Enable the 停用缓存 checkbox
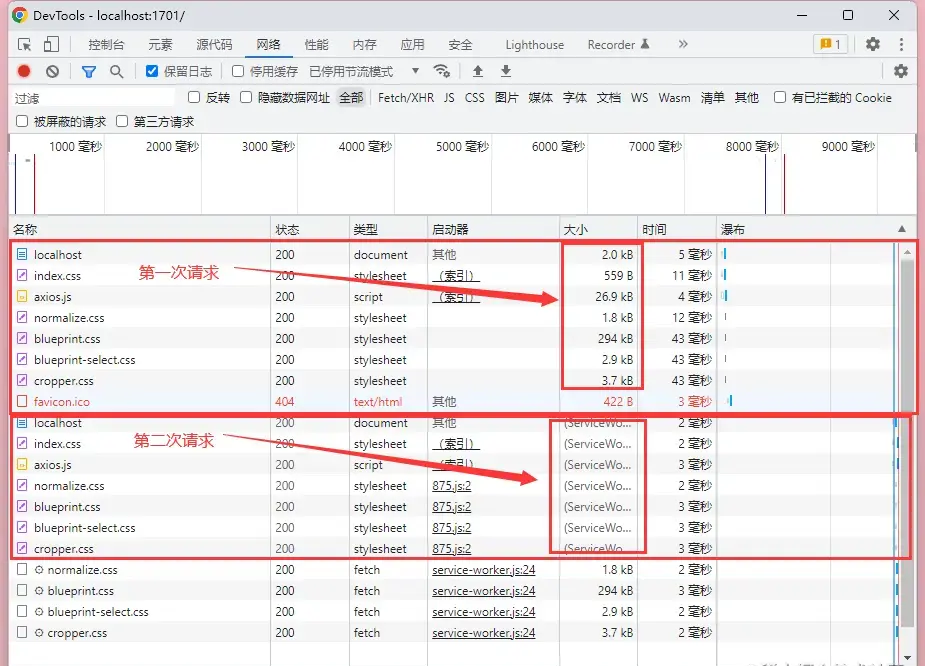Image resolution: width=925 pixels, height=666 pixels. pyautogui.click(x=236, y=71)
